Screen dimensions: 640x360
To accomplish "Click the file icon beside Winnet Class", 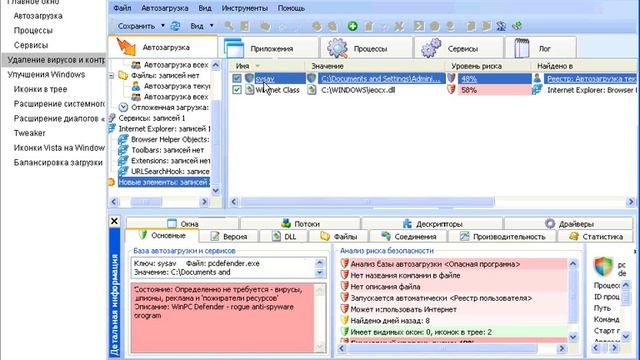I will (x=249, y=90).
